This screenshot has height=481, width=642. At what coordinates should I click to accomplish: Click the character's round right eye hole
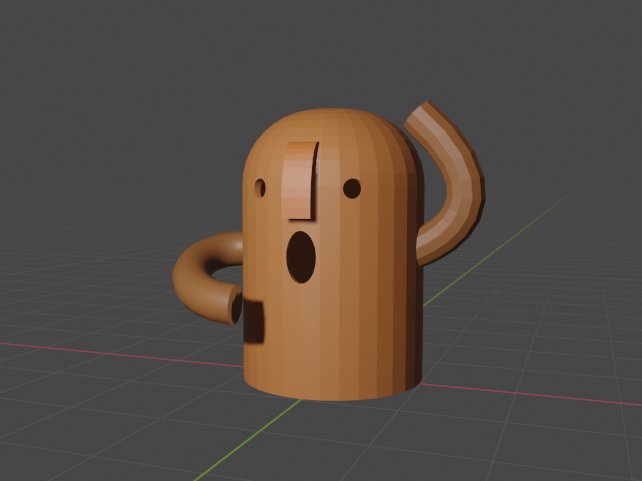[352, 189]
